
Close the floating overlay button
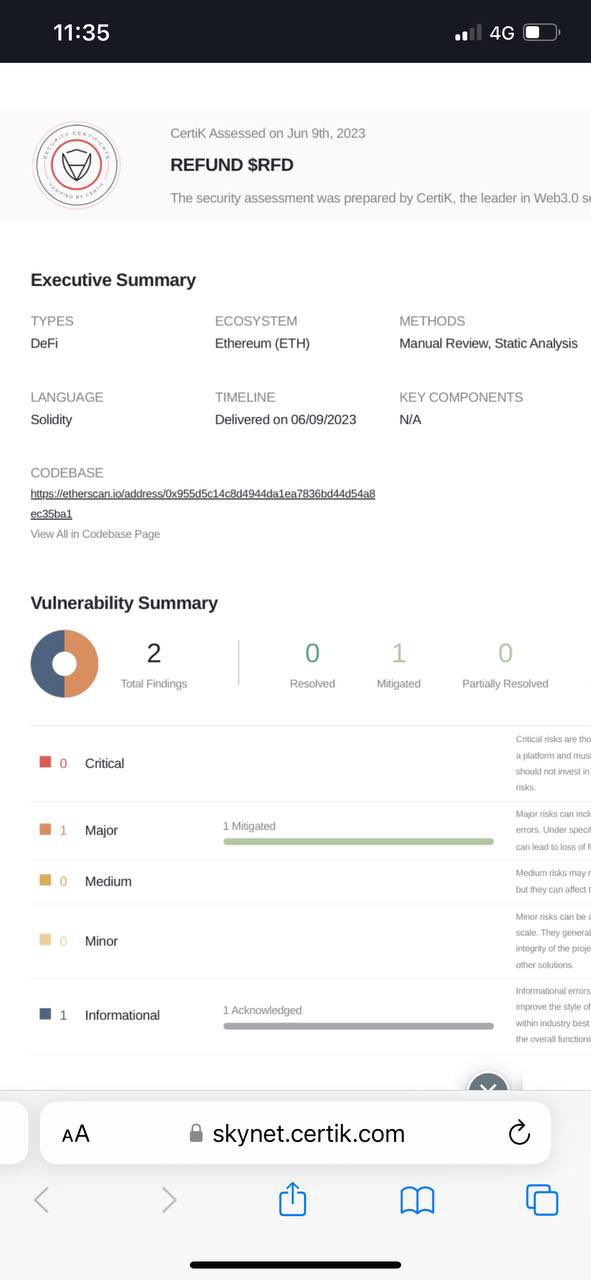(x=489, y=1084)
